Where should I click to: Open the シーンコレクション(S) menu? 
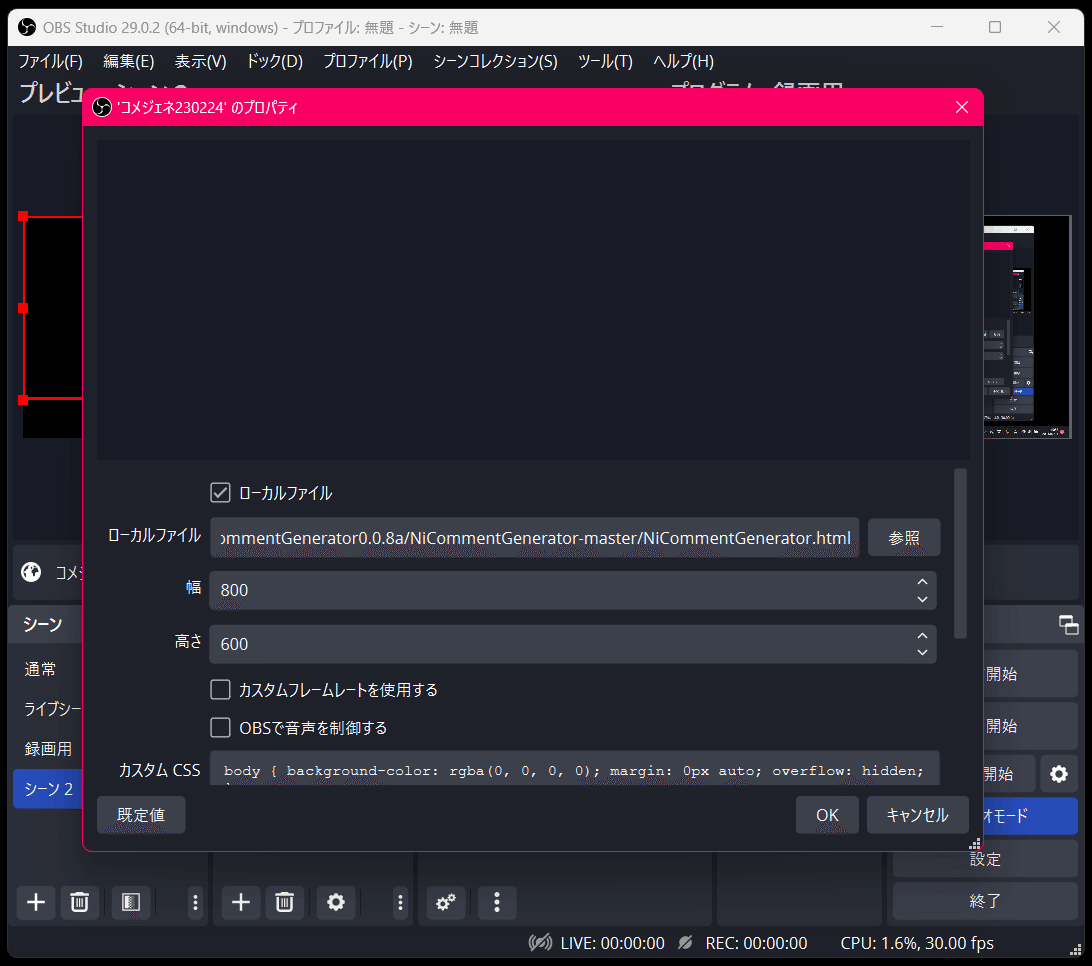tap(495, 61)
